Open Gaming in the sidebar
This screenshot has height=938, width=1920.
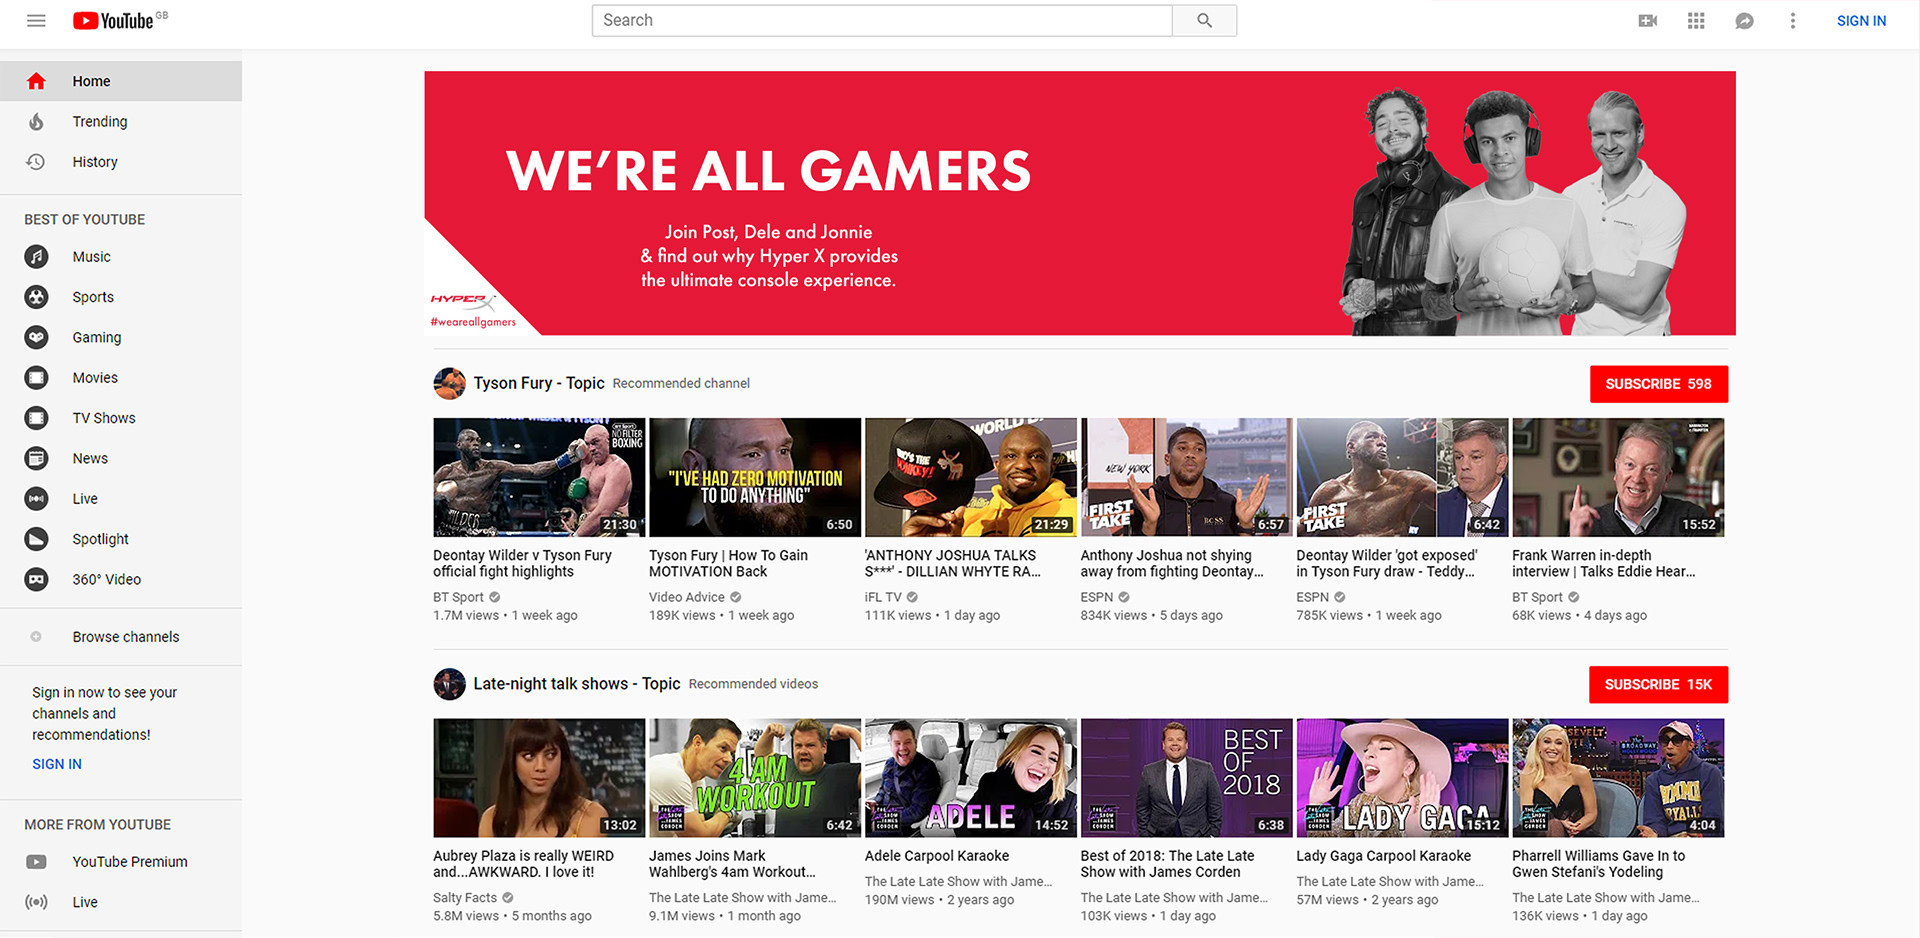click(121, 337)
